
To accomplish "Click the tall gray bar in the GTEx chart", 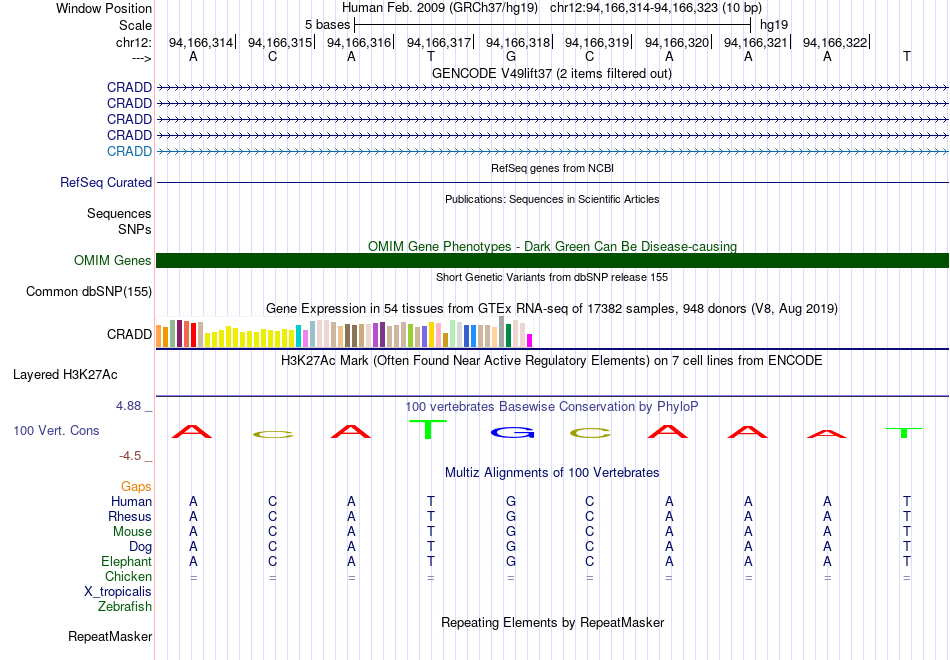I will coord(502,332).
